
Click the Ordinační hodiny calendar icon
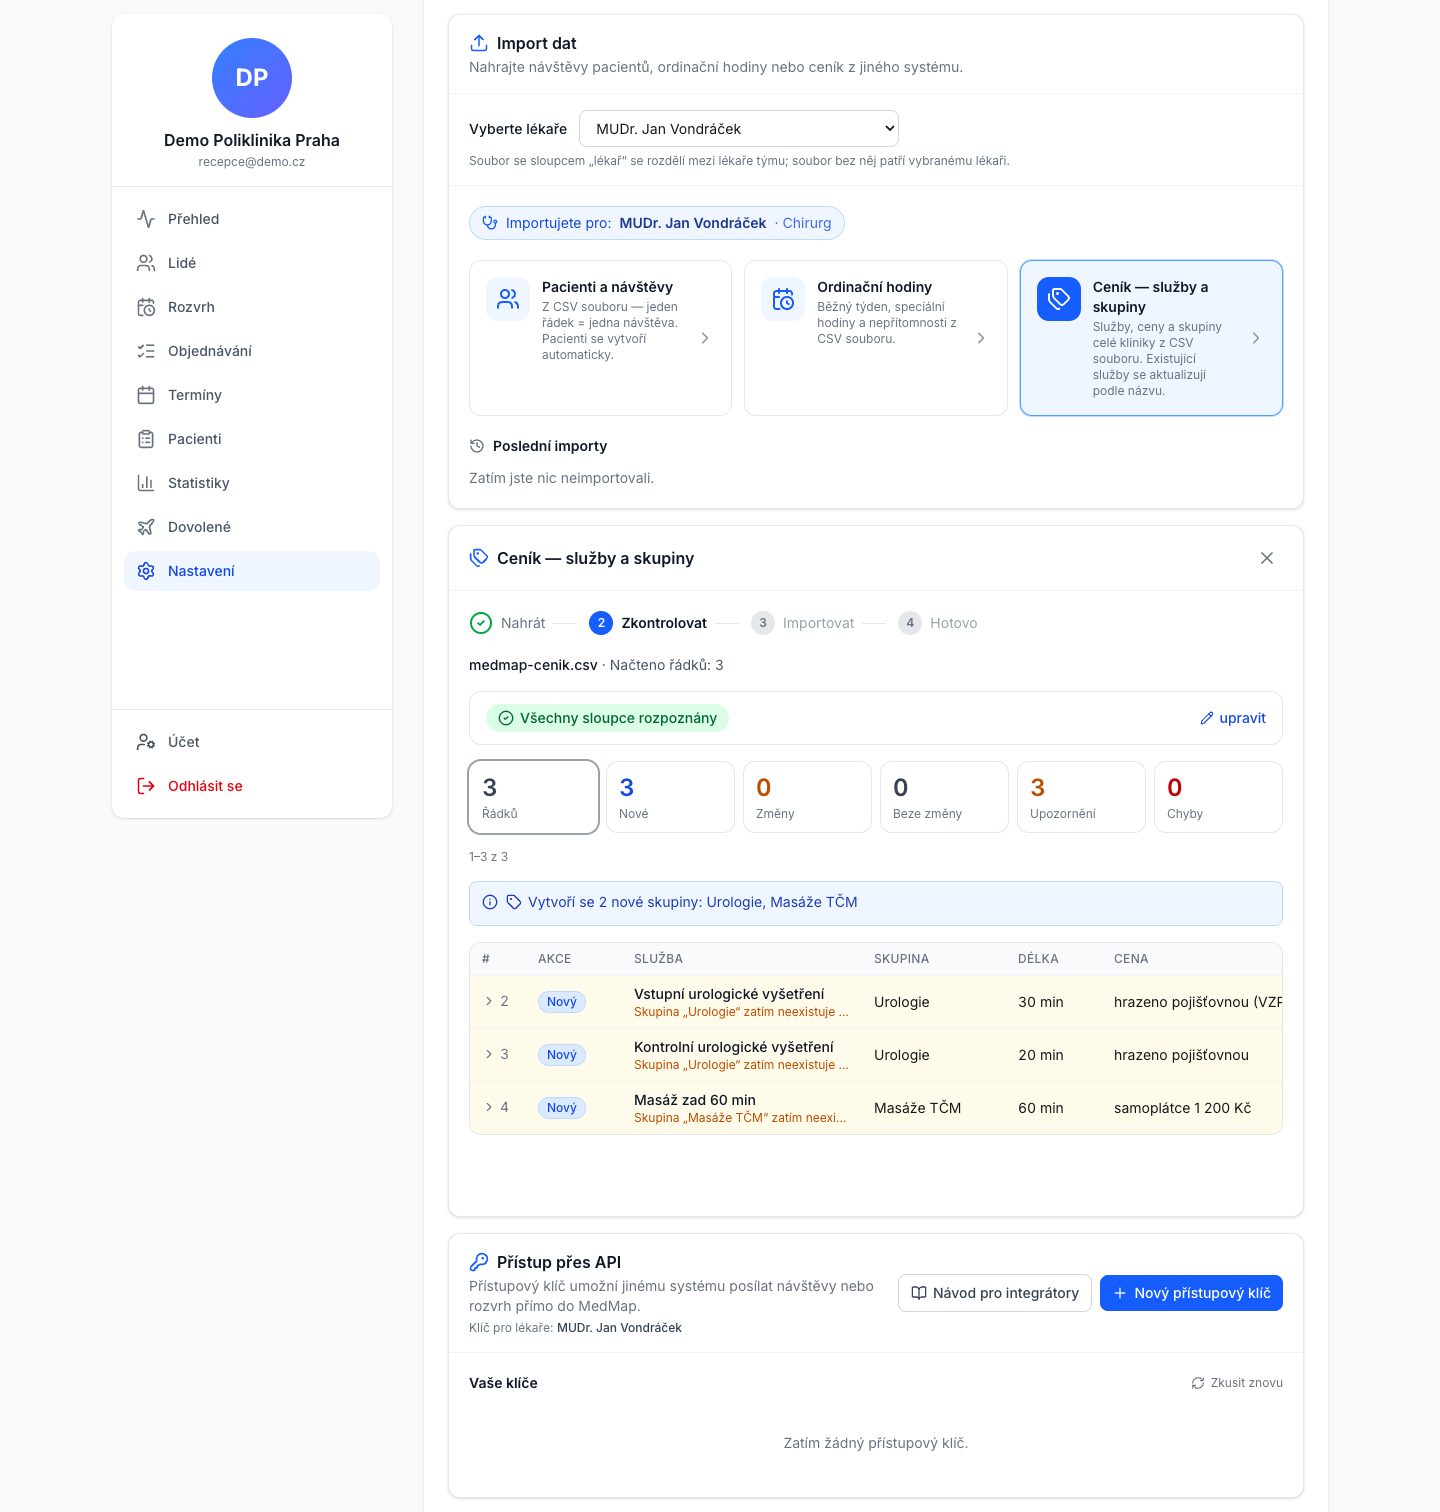pos(783,299)
